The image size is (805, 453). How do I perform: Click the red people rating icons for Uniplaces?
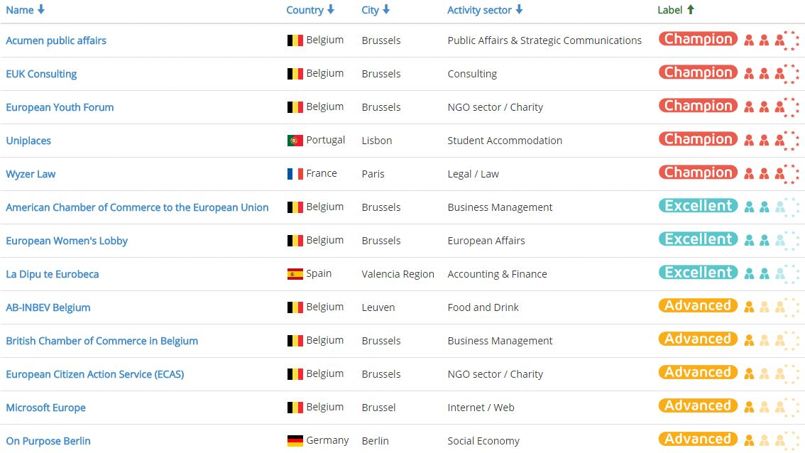(x=772, y=140)
